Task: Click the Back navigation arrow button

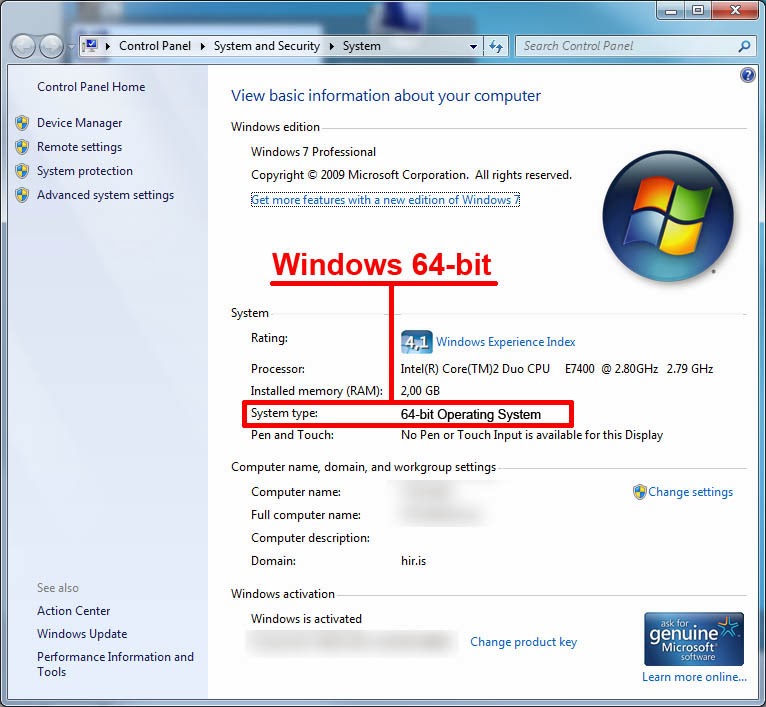Action: coord(23,46)
